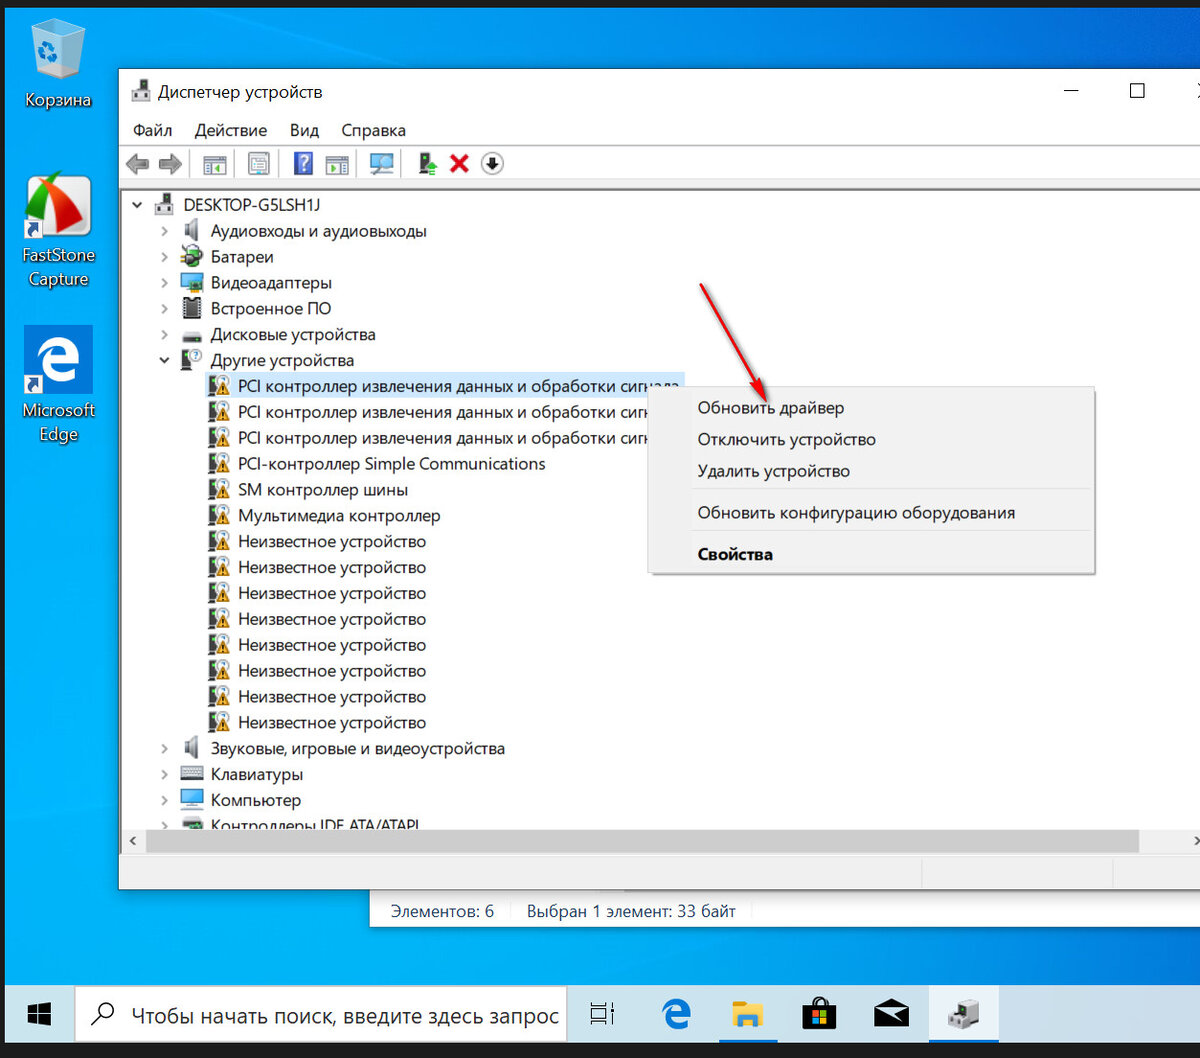1200x1058 pixels.
Task: Open the Справка menu
Action: tap(373, 130)
